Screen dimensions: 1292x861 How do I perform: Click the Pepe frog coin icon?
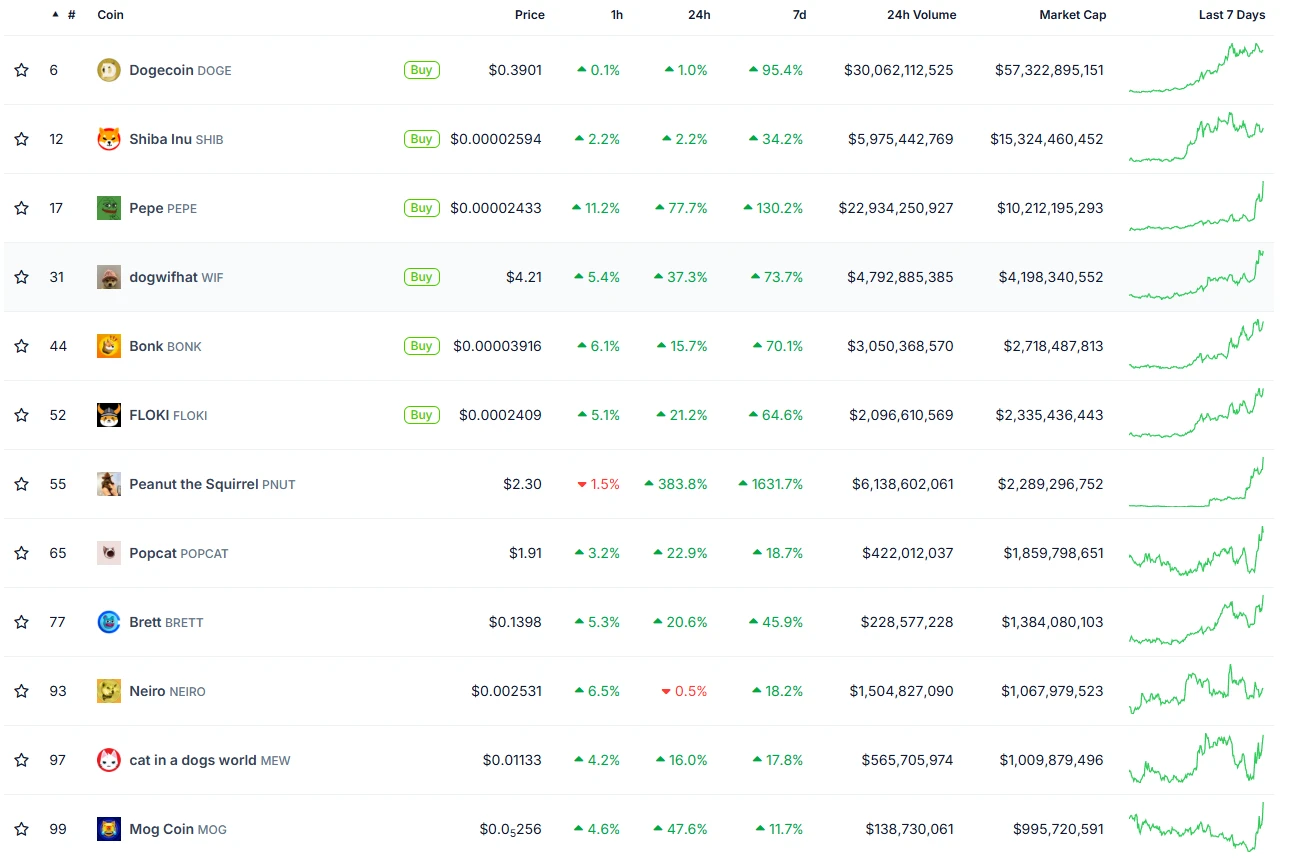pos(108,208)
